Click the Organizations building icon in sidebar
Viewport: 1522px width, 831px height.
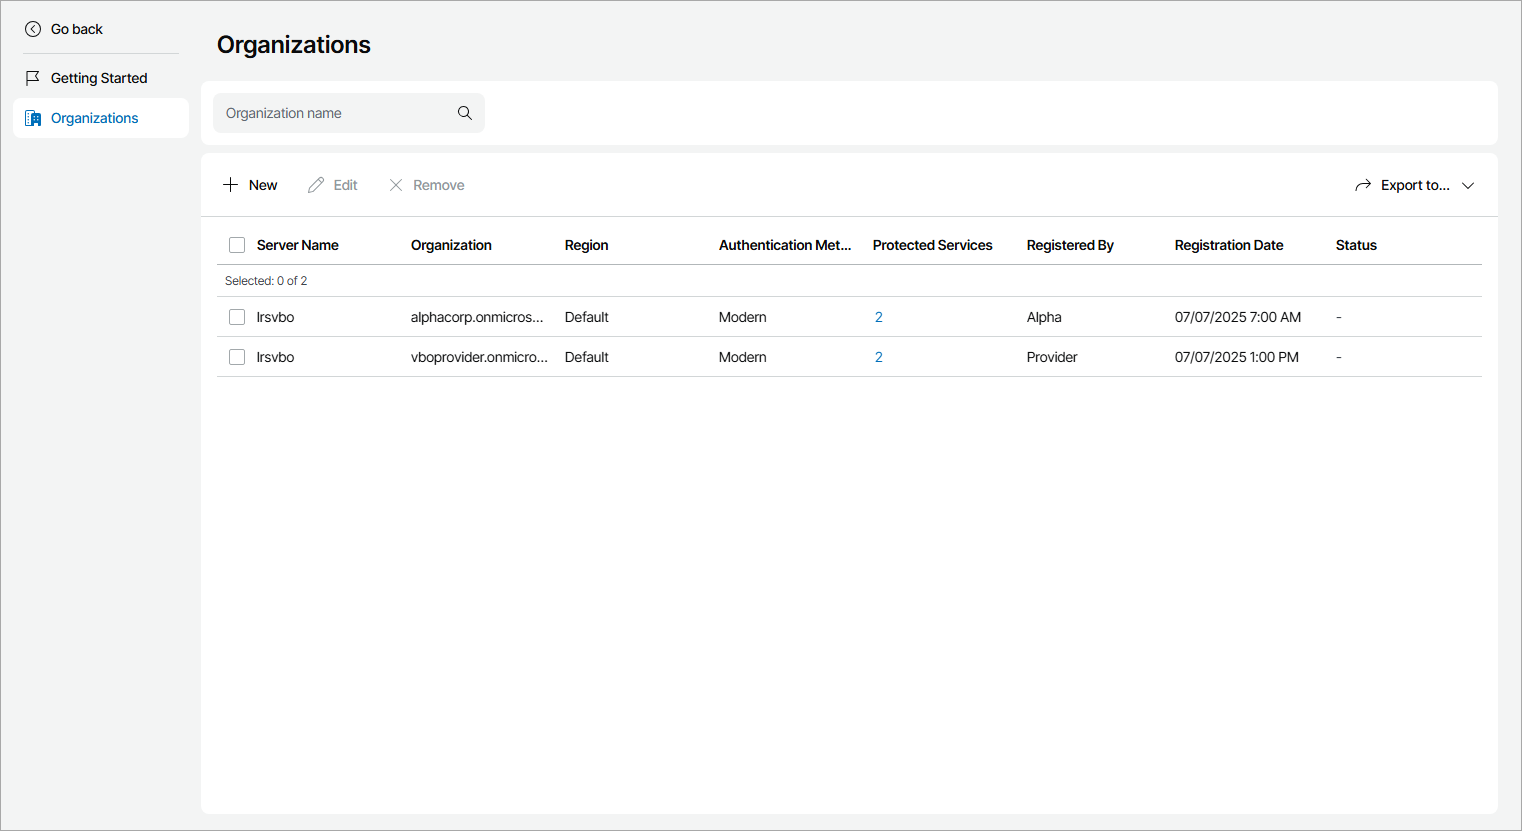[33, 118]
